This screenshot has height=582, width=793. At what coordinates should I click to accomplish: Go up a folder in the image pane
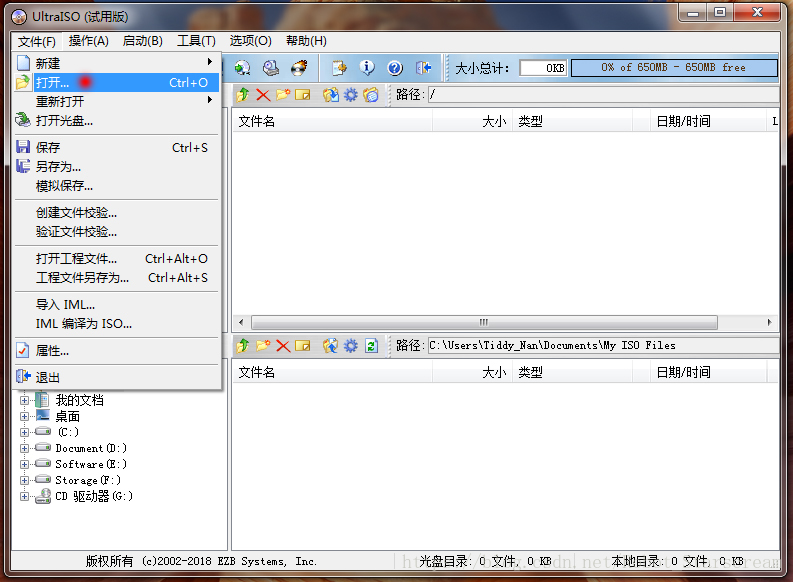(x=243, y=95)
